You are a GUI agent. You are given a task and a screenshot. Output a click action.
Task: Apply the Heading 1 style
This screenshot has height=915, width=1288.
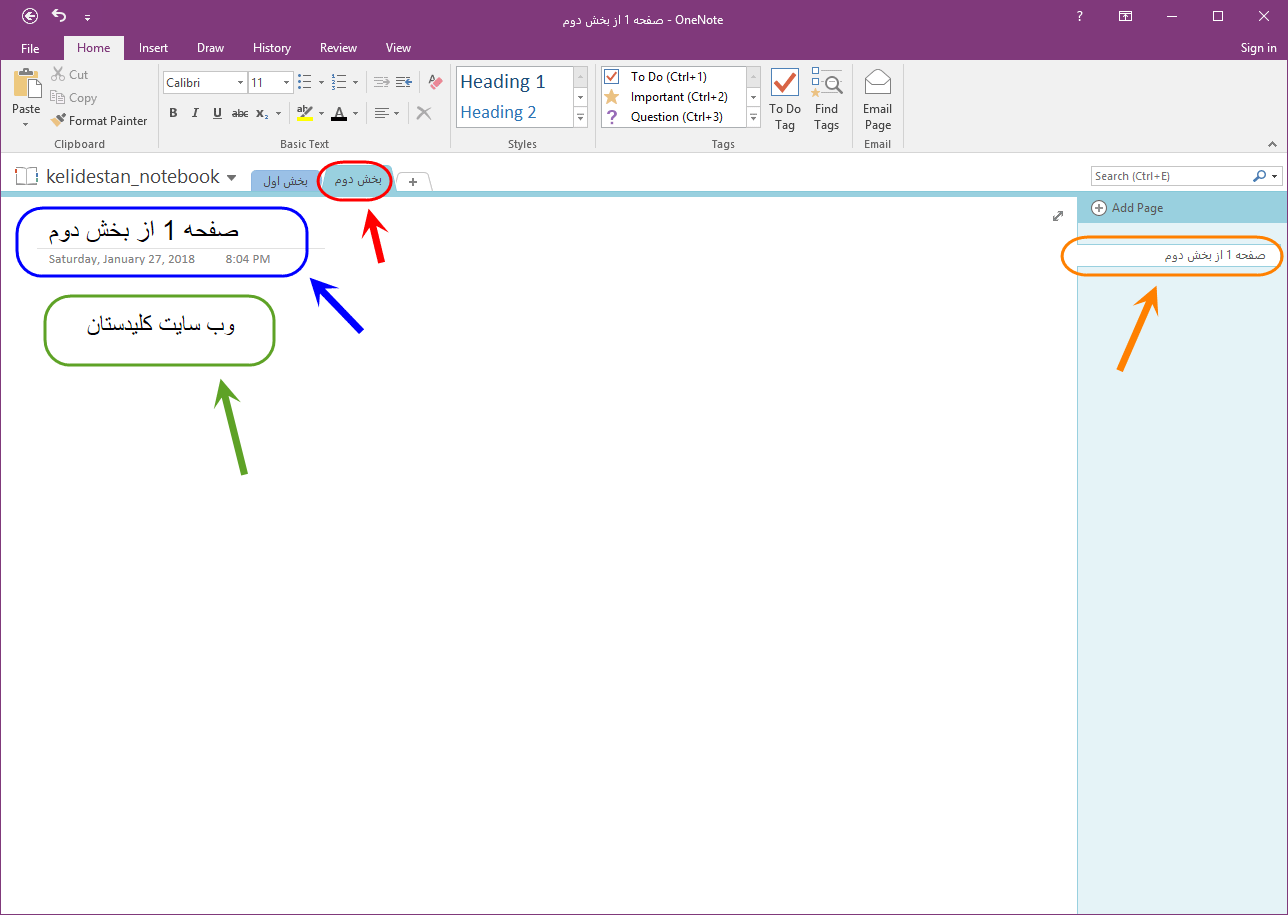(514, 82)
